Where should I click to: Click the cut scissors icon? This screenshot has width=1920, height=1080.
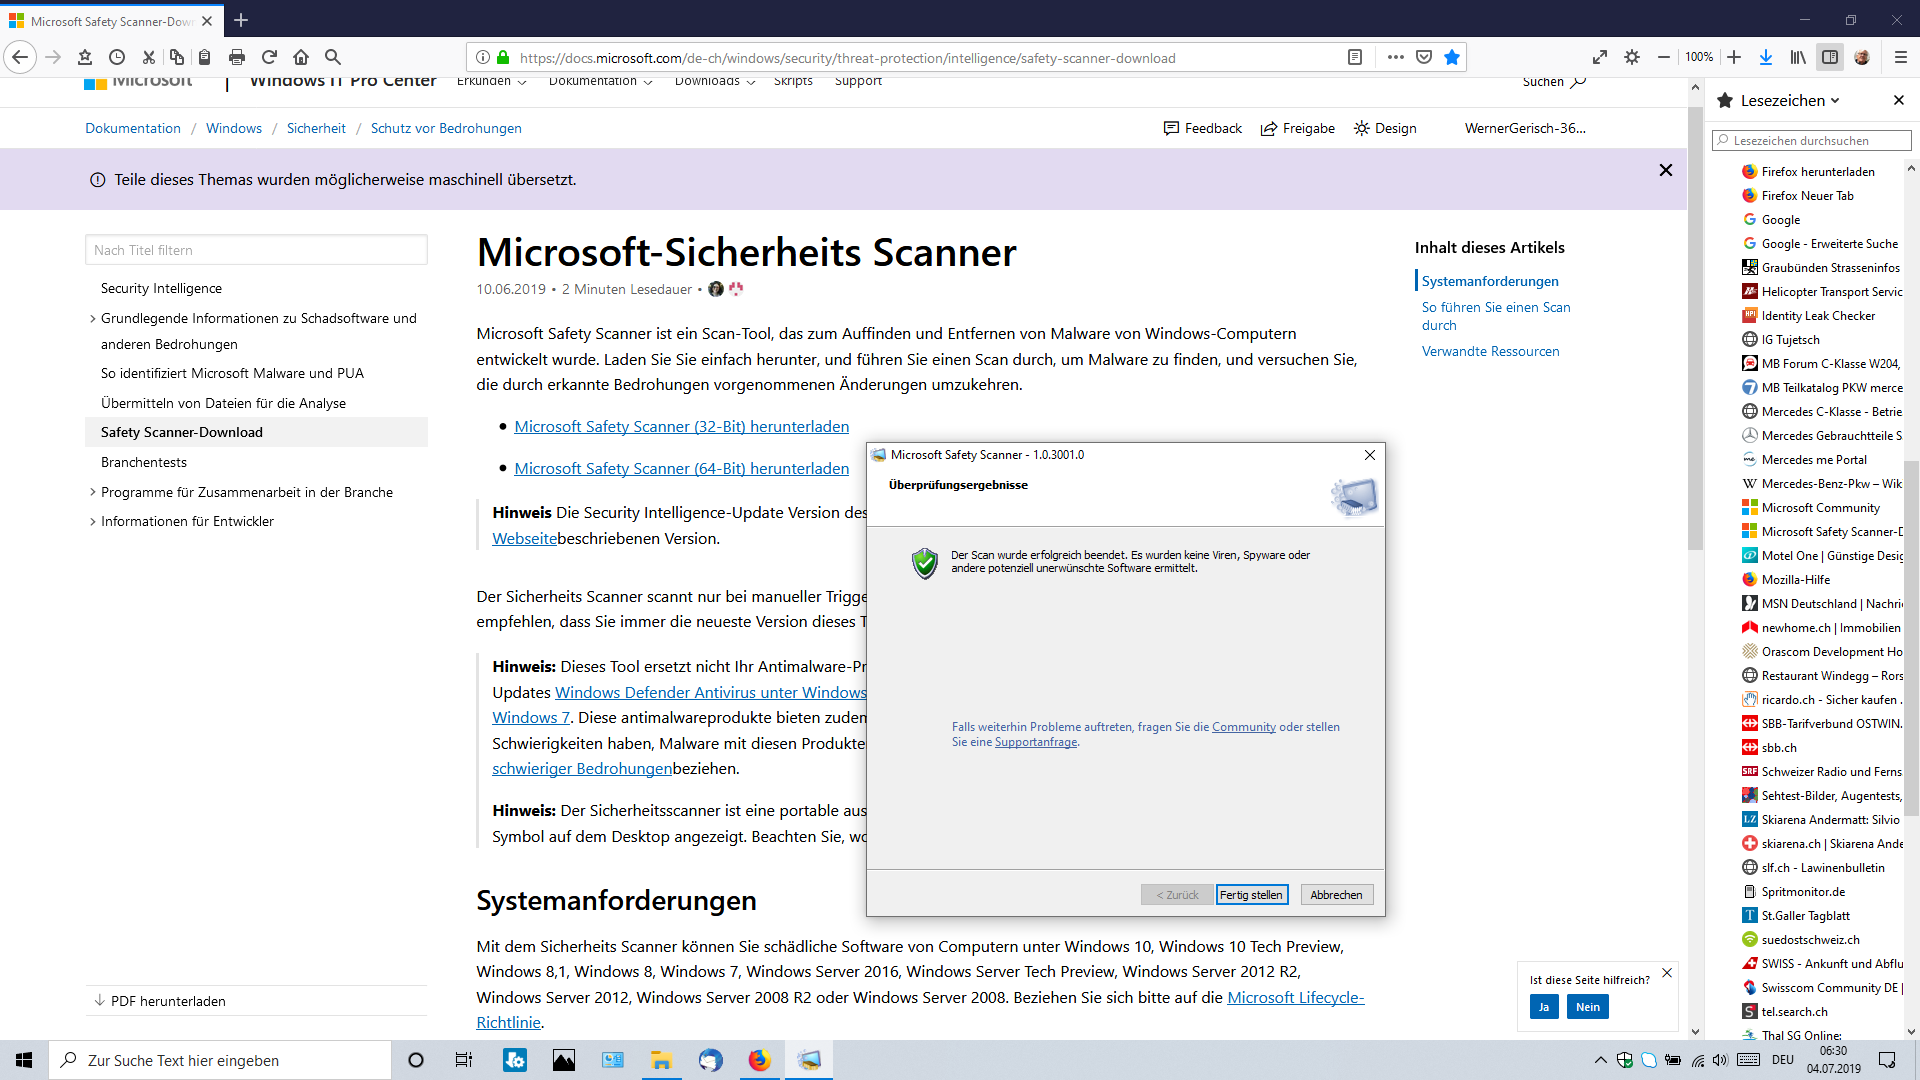[x=148, y=57]
